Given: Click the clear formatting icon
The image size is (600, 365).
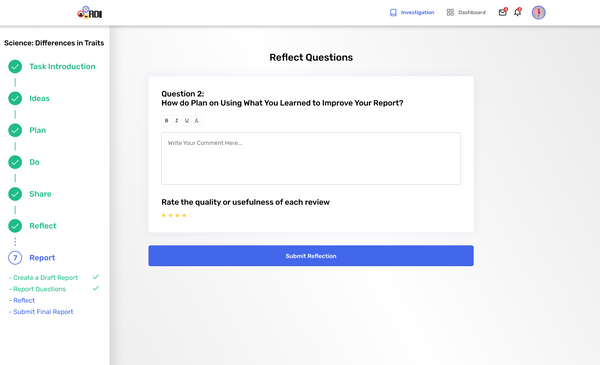Looking at the screenshot, I should 196,121.
